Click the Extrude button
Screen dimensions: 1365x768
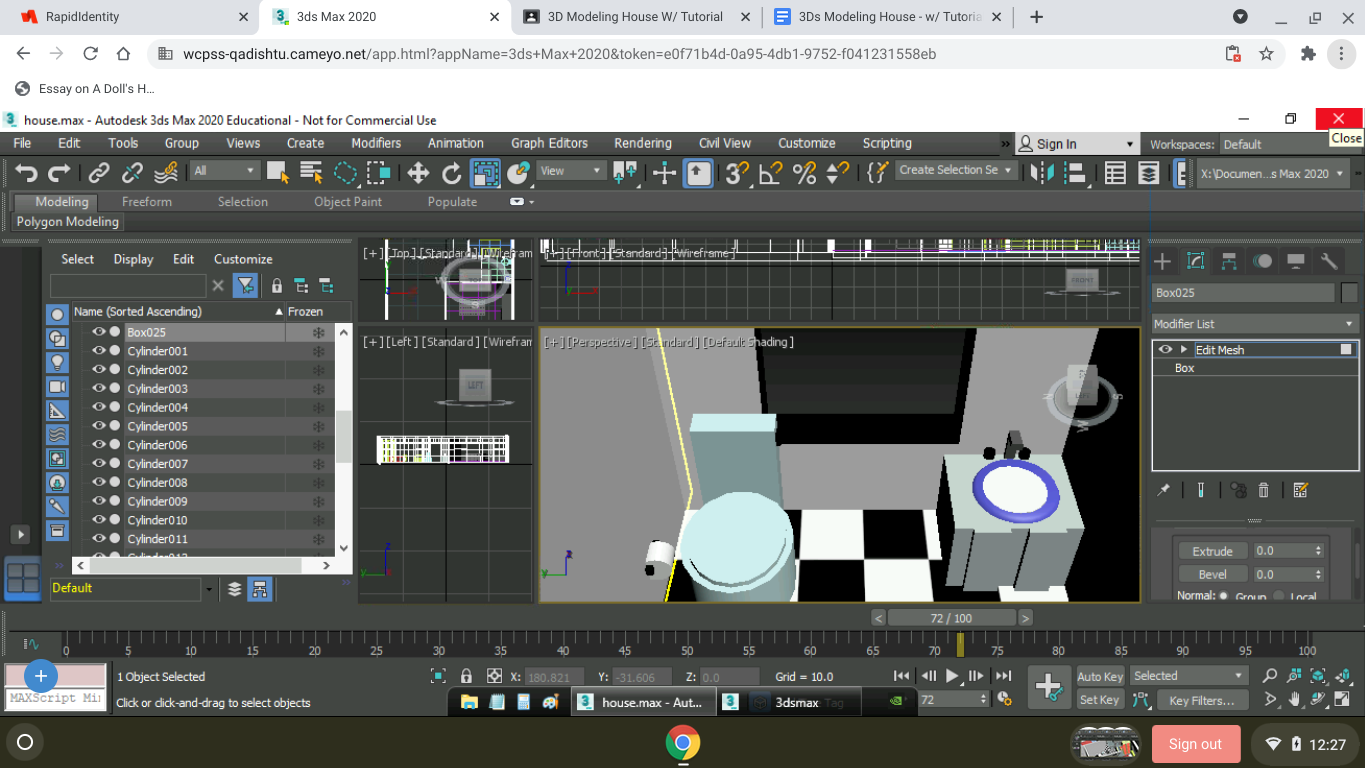pos(1211,550)
